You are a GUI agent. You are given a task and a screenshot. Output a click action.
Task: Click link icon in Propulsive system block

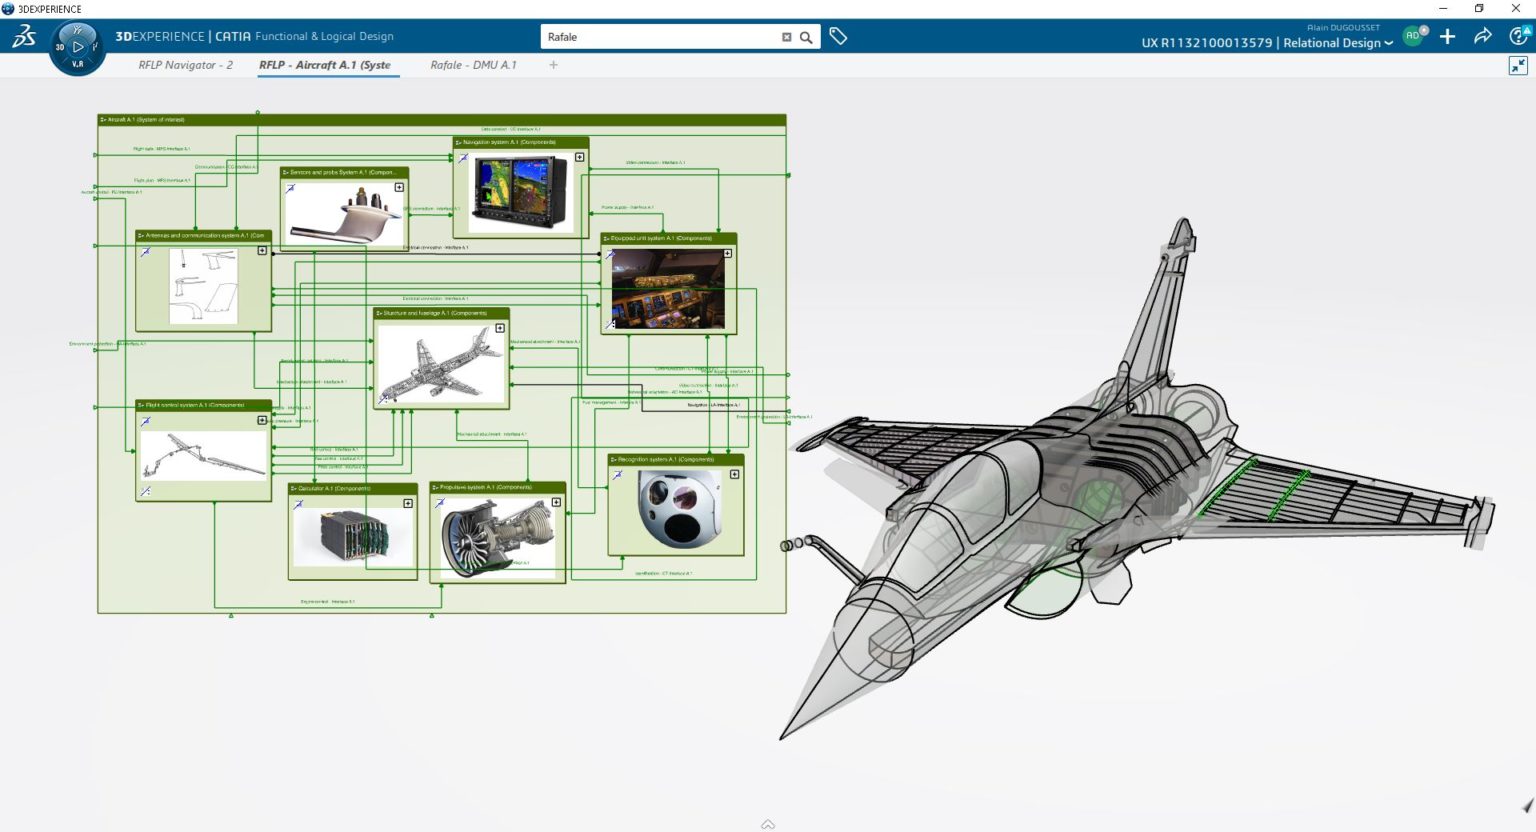tap(440, 503)
